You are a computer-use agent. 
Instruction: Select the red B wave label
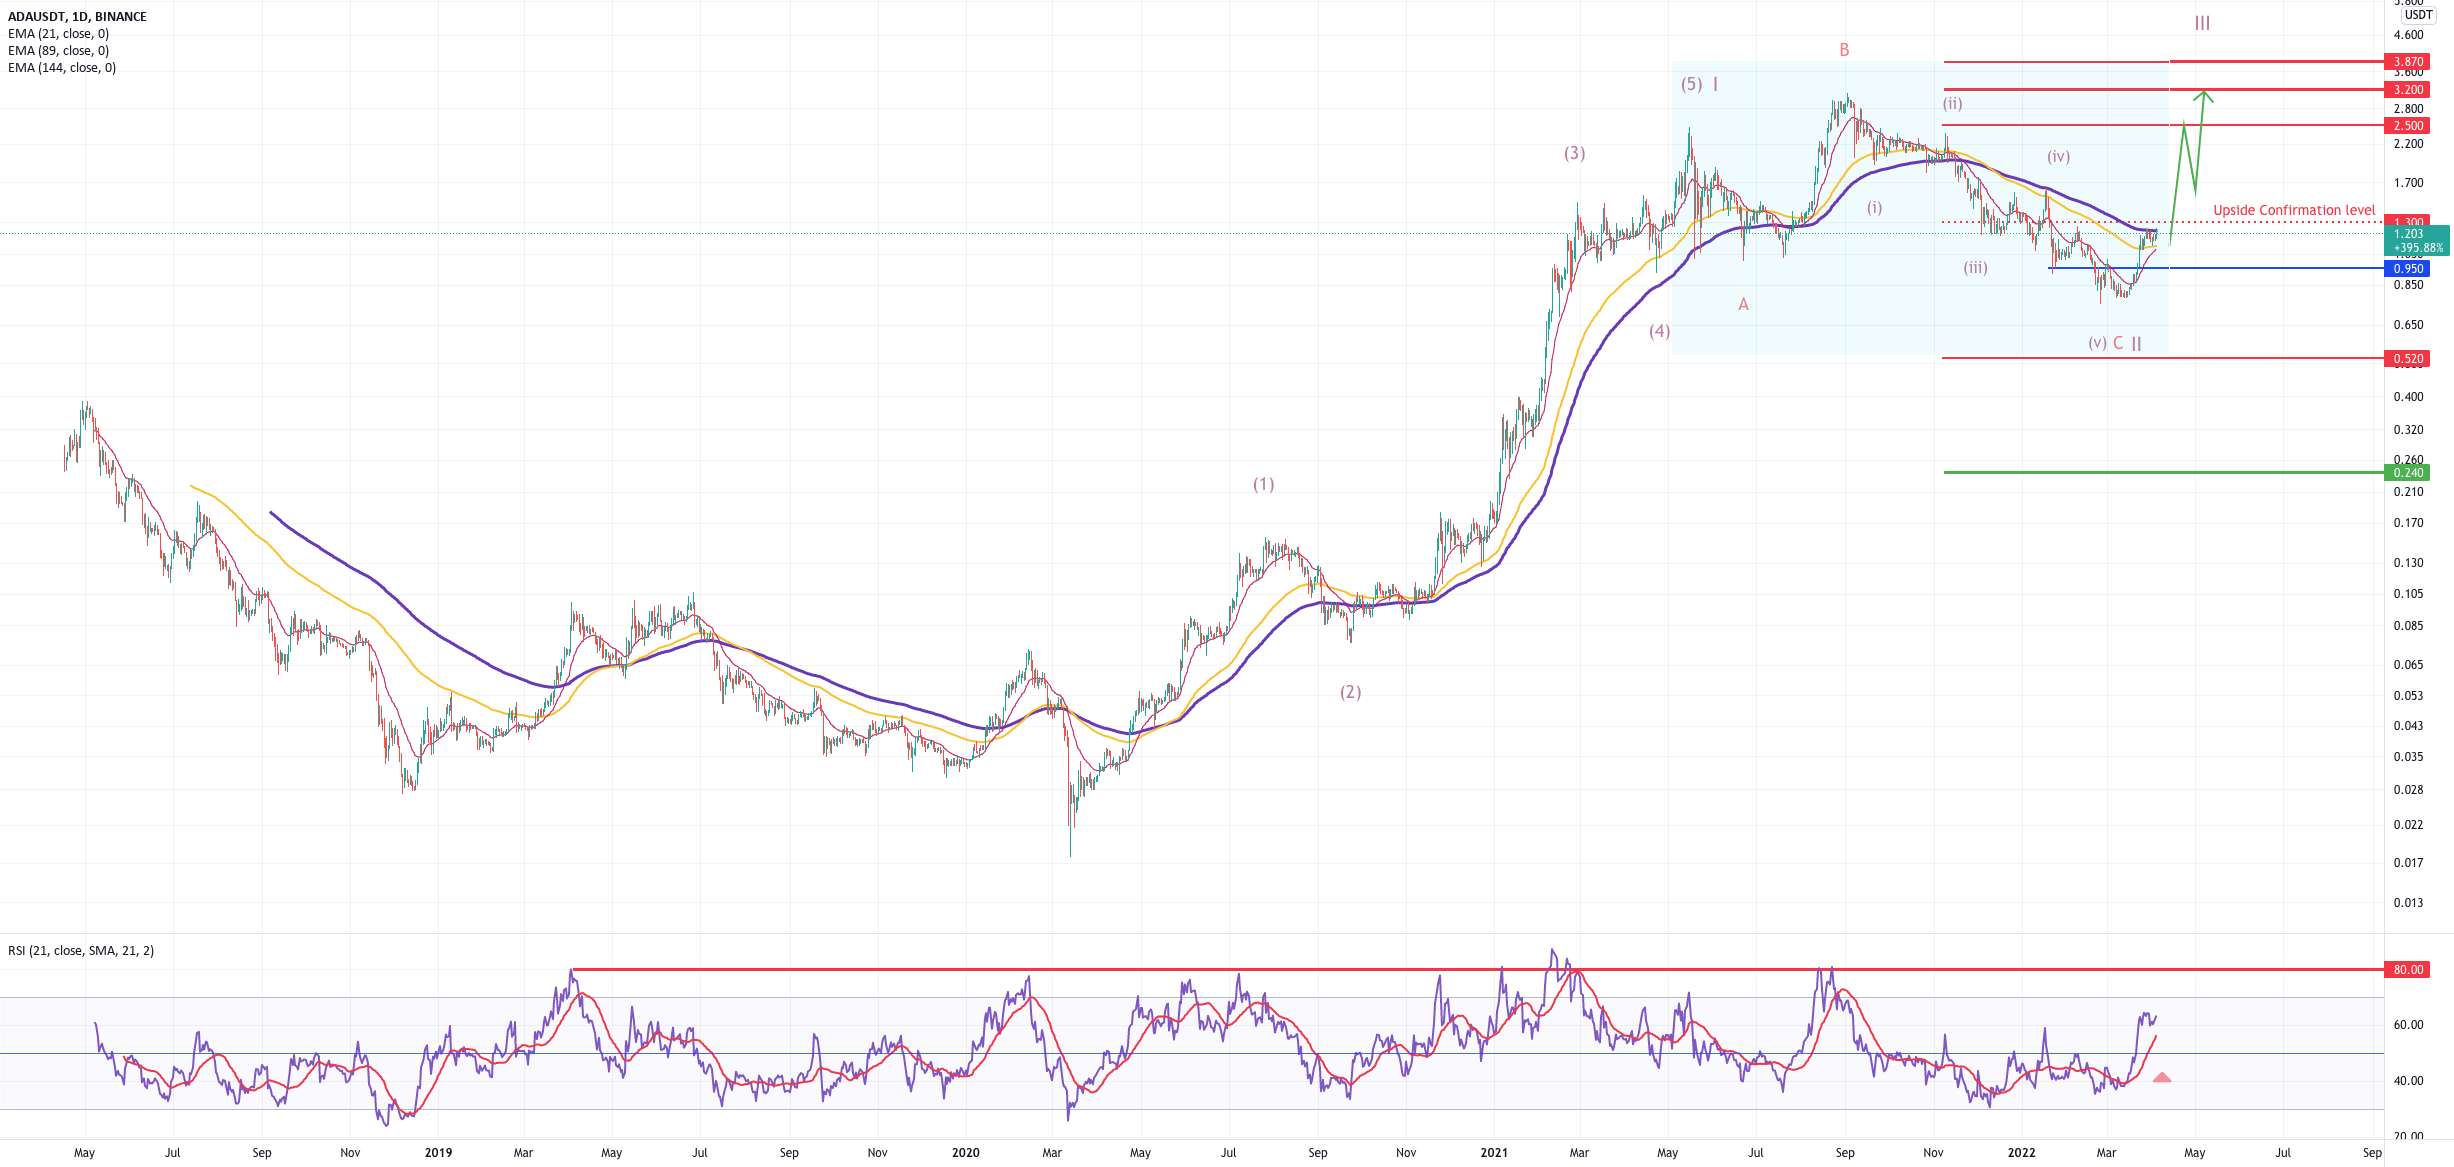[x=1845, y=50]
